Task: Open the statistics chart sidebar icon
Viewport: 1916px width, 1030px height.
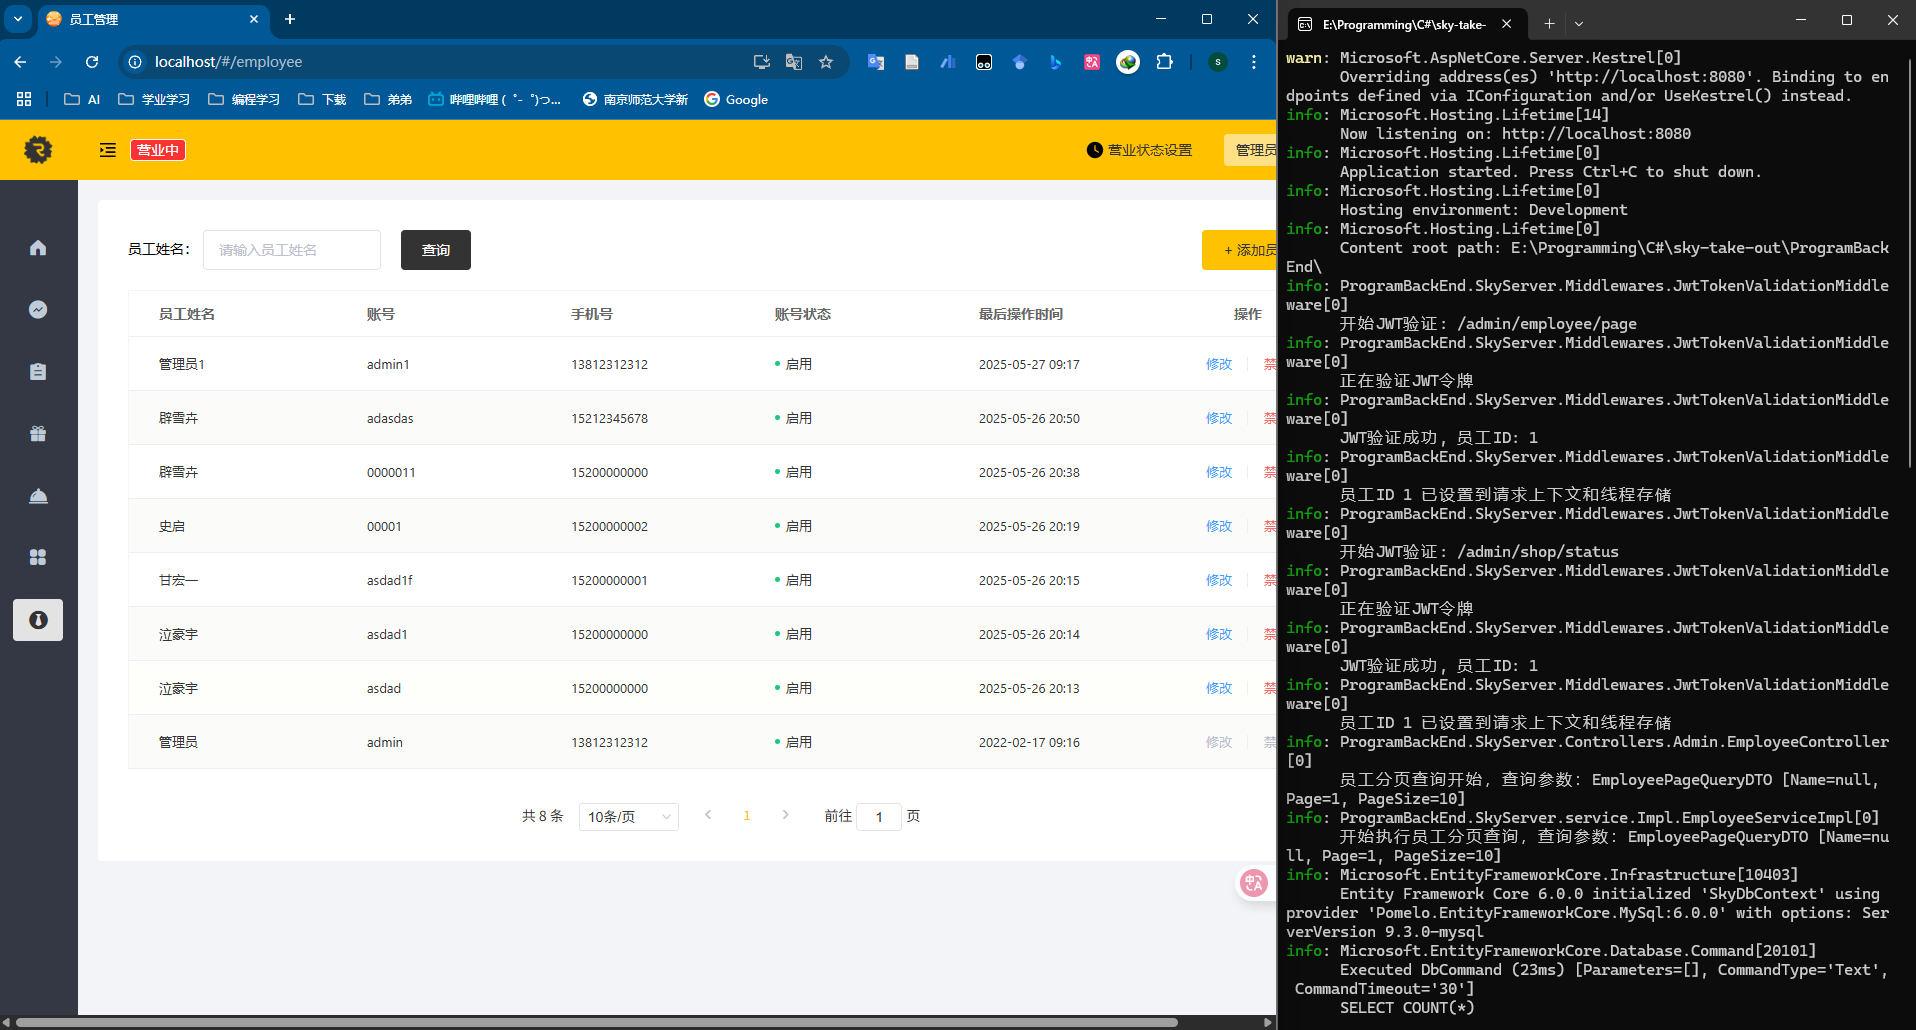Action: (38, 310)
